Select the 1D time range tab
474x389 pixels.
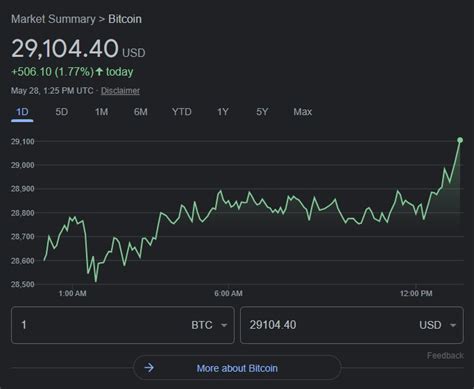click(22, 112)
